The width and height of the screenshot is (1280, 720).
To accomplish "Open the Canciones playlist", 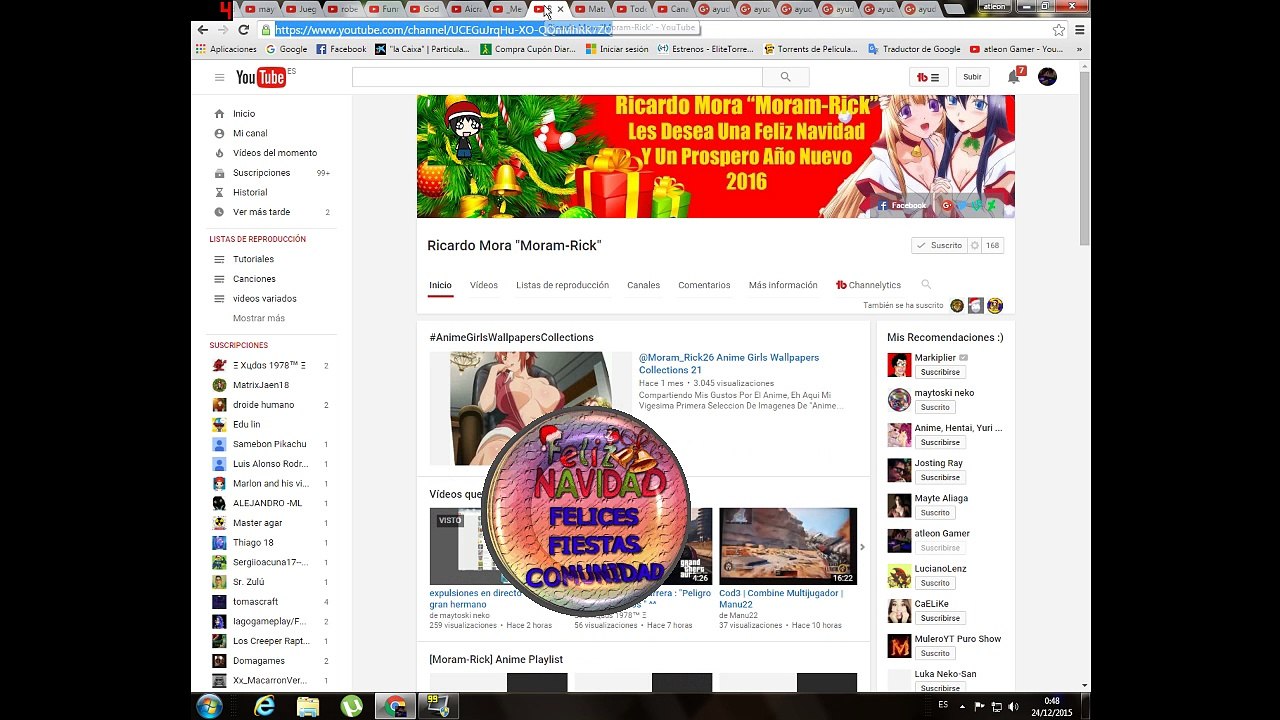I will tap(254, 279).
